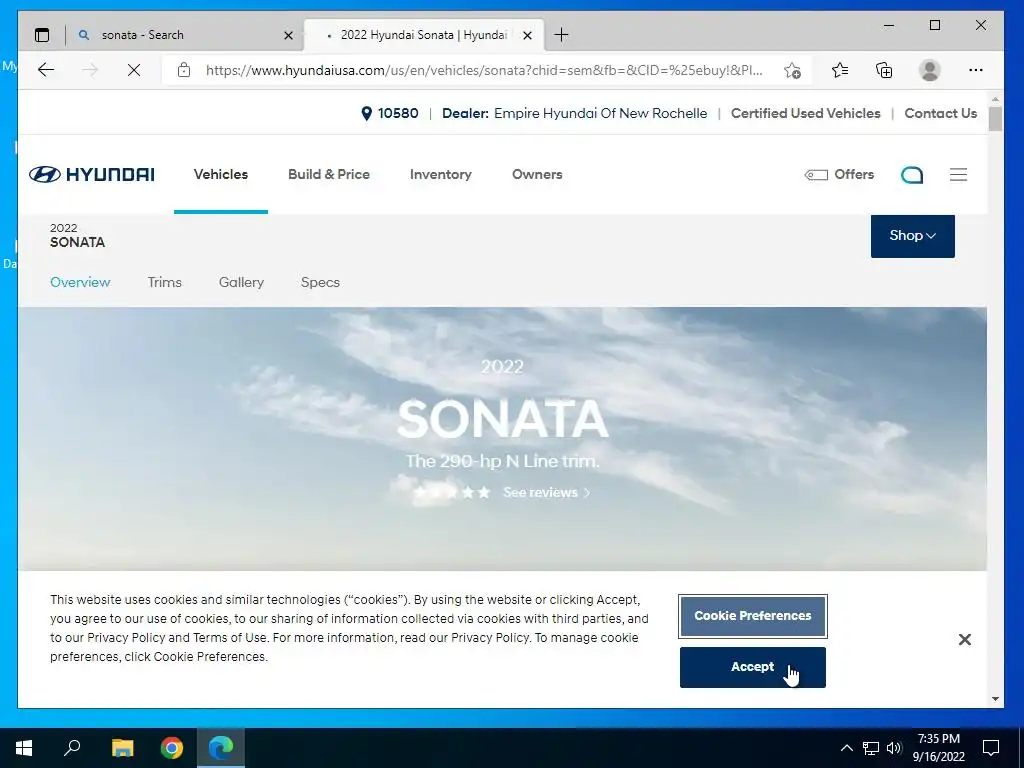
Task: Close the 2022 Hyundai Sonata tab
Action: tap(528, 35)
